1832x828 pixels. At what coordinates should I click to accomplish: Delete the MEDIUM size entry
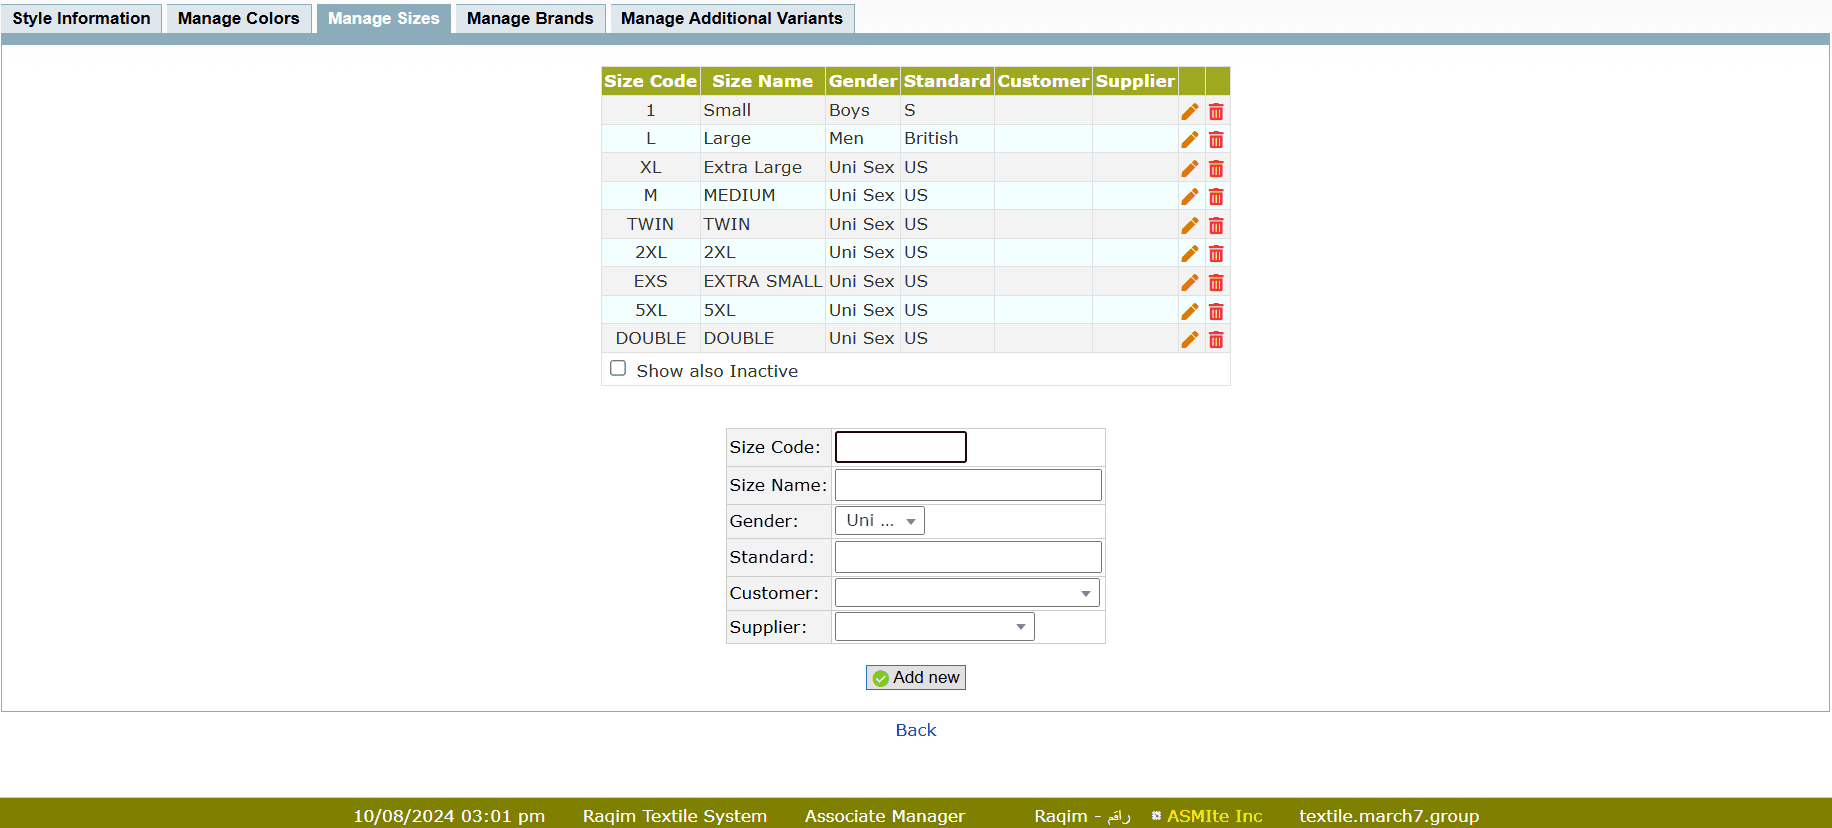click(1216, 197)
